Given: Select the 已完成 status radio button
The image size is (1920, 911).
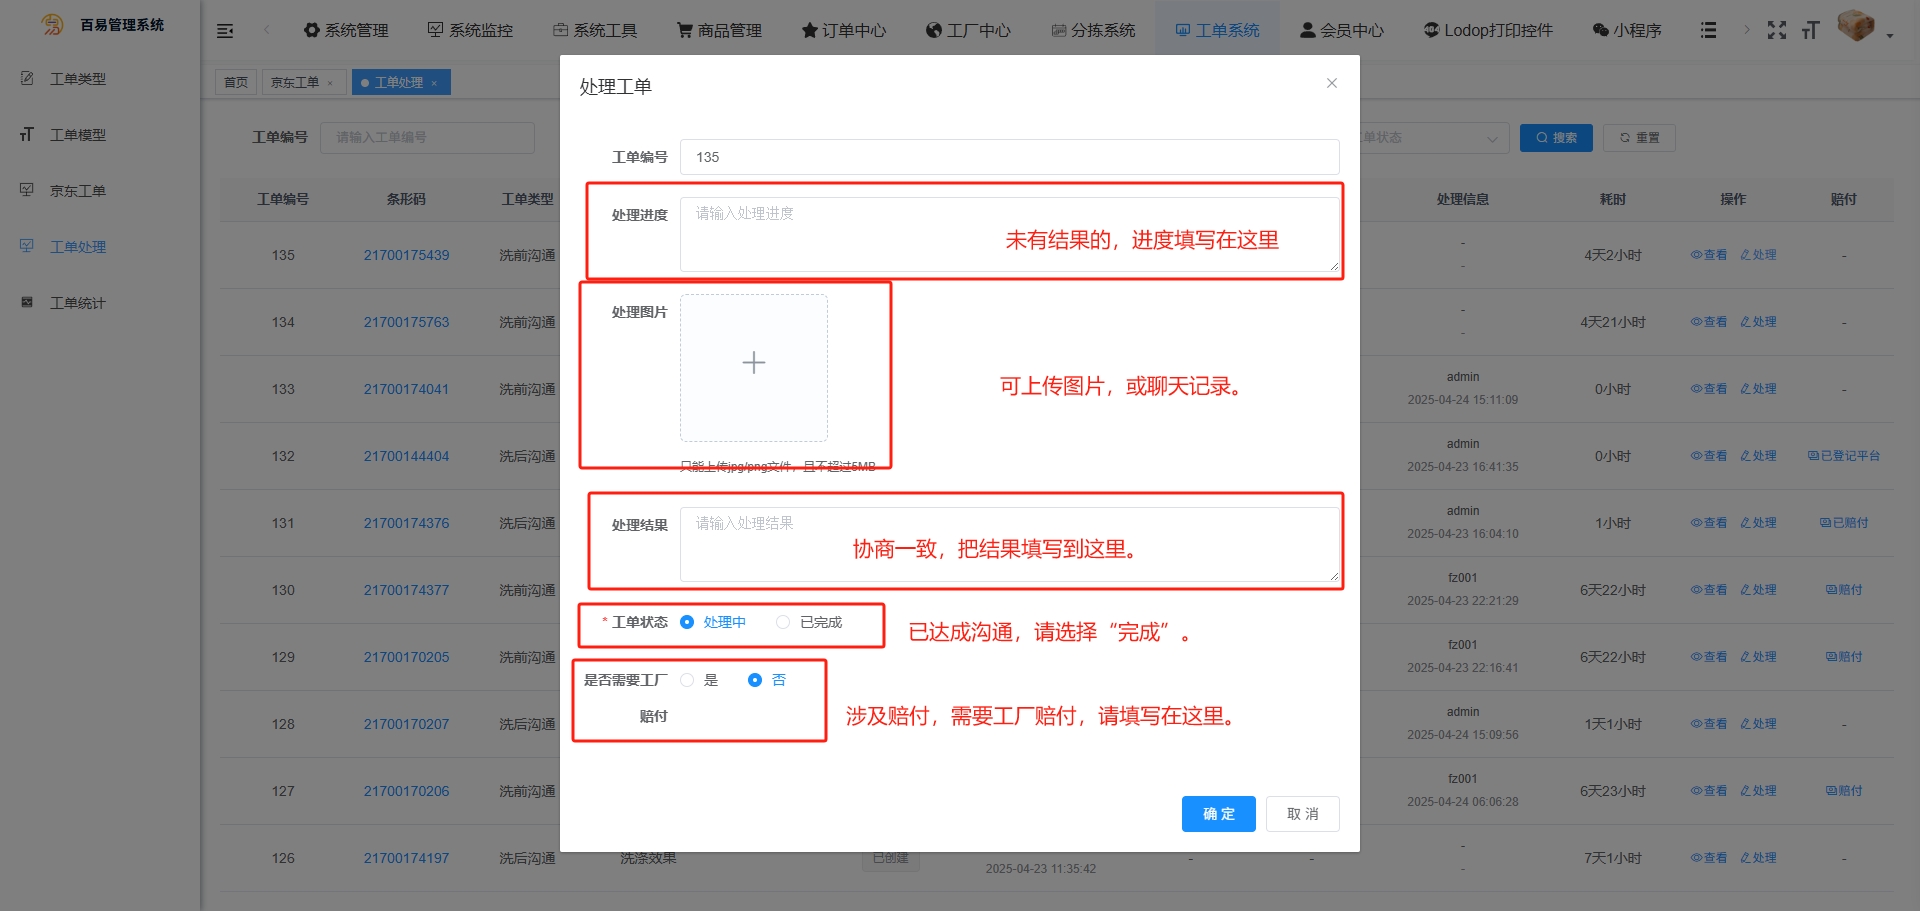Looking at the screenshot, I should coord(783,622).
